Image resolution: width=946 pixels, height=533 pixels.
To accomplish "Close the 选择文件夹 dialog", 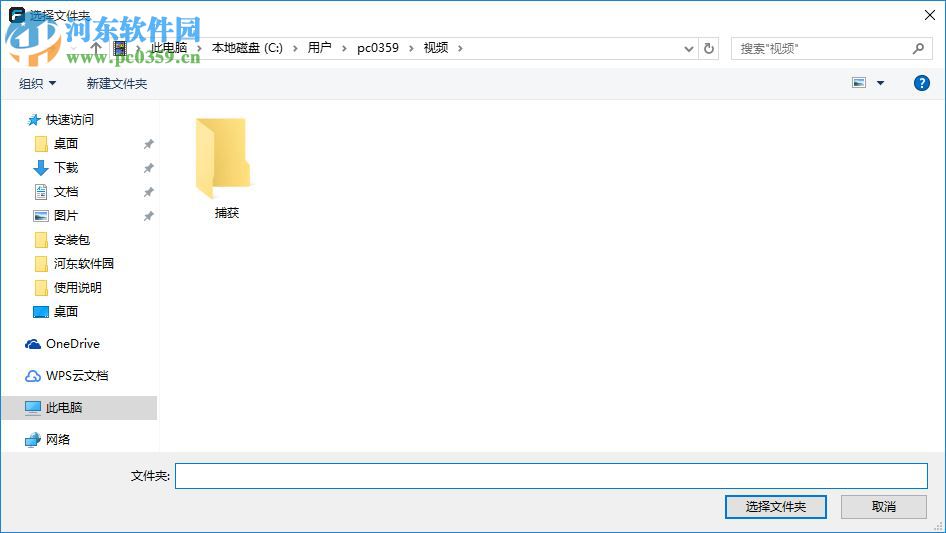I will [x=930, y=15].
